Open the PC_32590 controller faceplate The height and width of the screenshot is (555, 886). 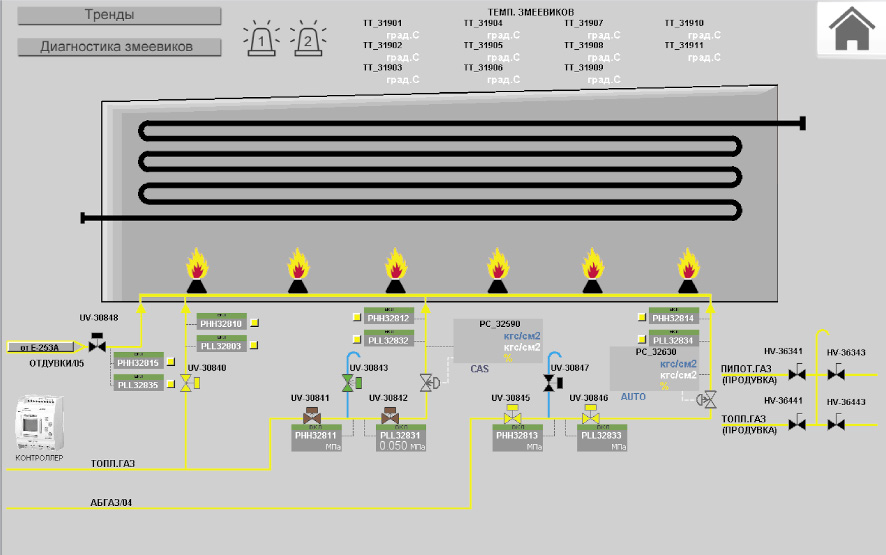pos(498,341)
